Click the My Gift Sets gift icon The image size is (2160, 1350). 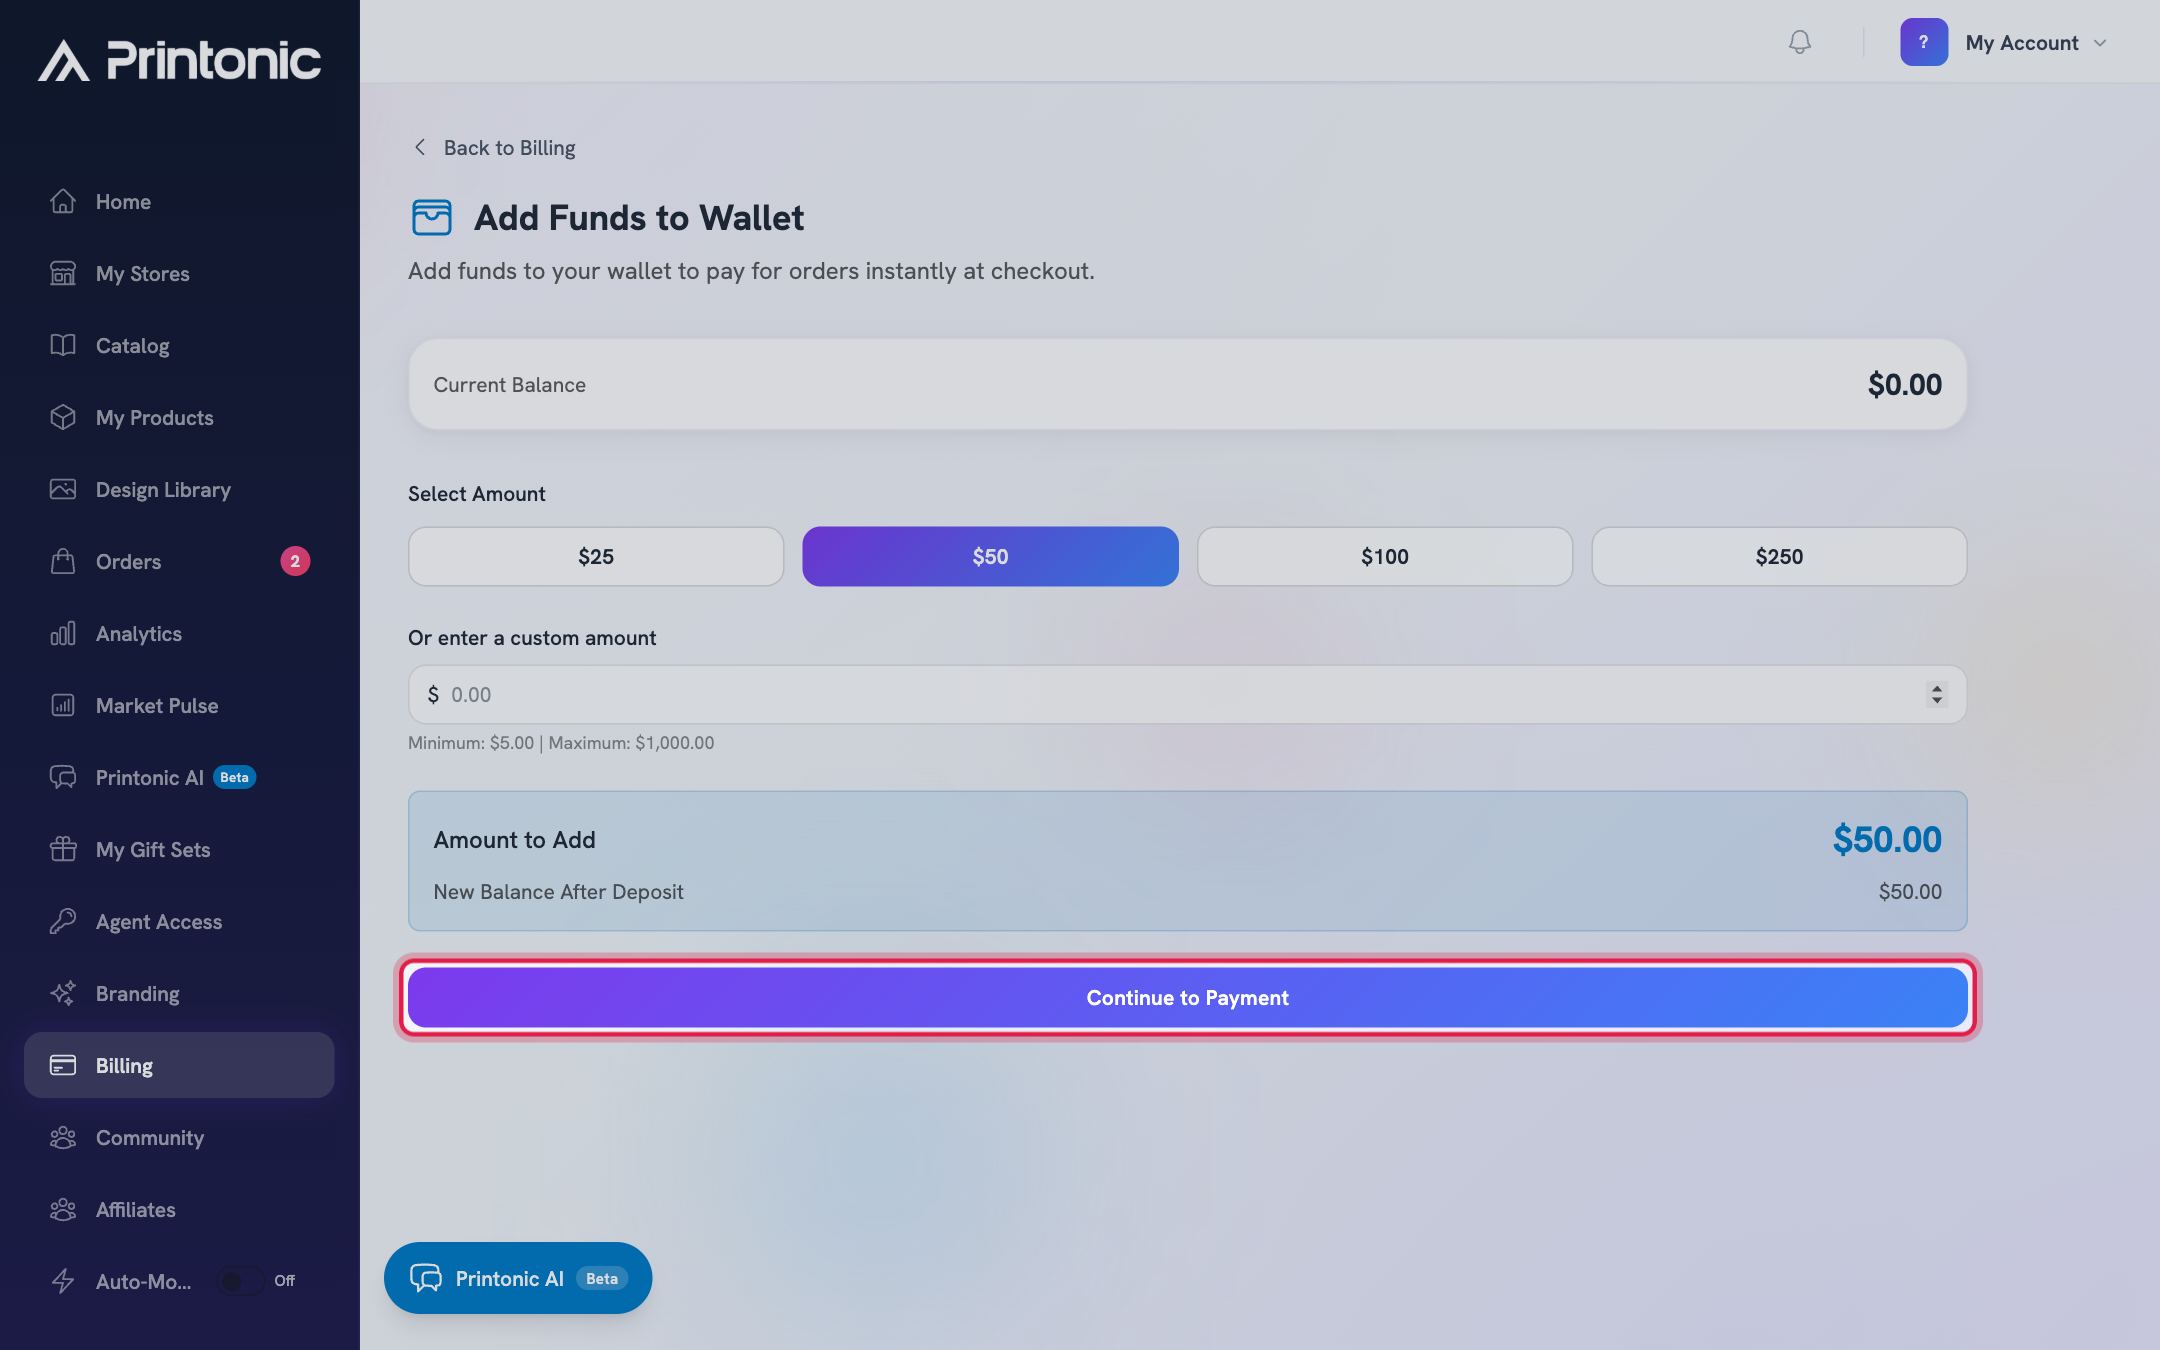click(x=63, y=849)
